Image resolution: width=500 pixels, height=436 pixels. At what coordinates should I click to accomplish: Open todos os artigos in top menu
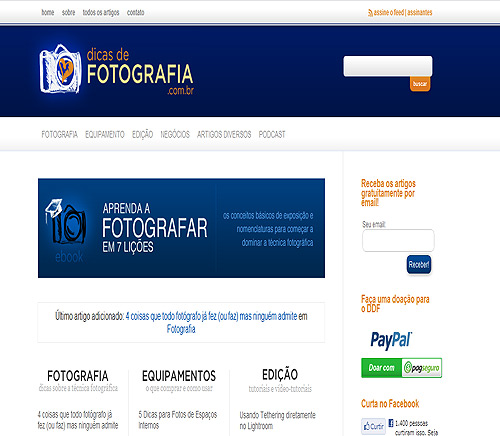101,13
